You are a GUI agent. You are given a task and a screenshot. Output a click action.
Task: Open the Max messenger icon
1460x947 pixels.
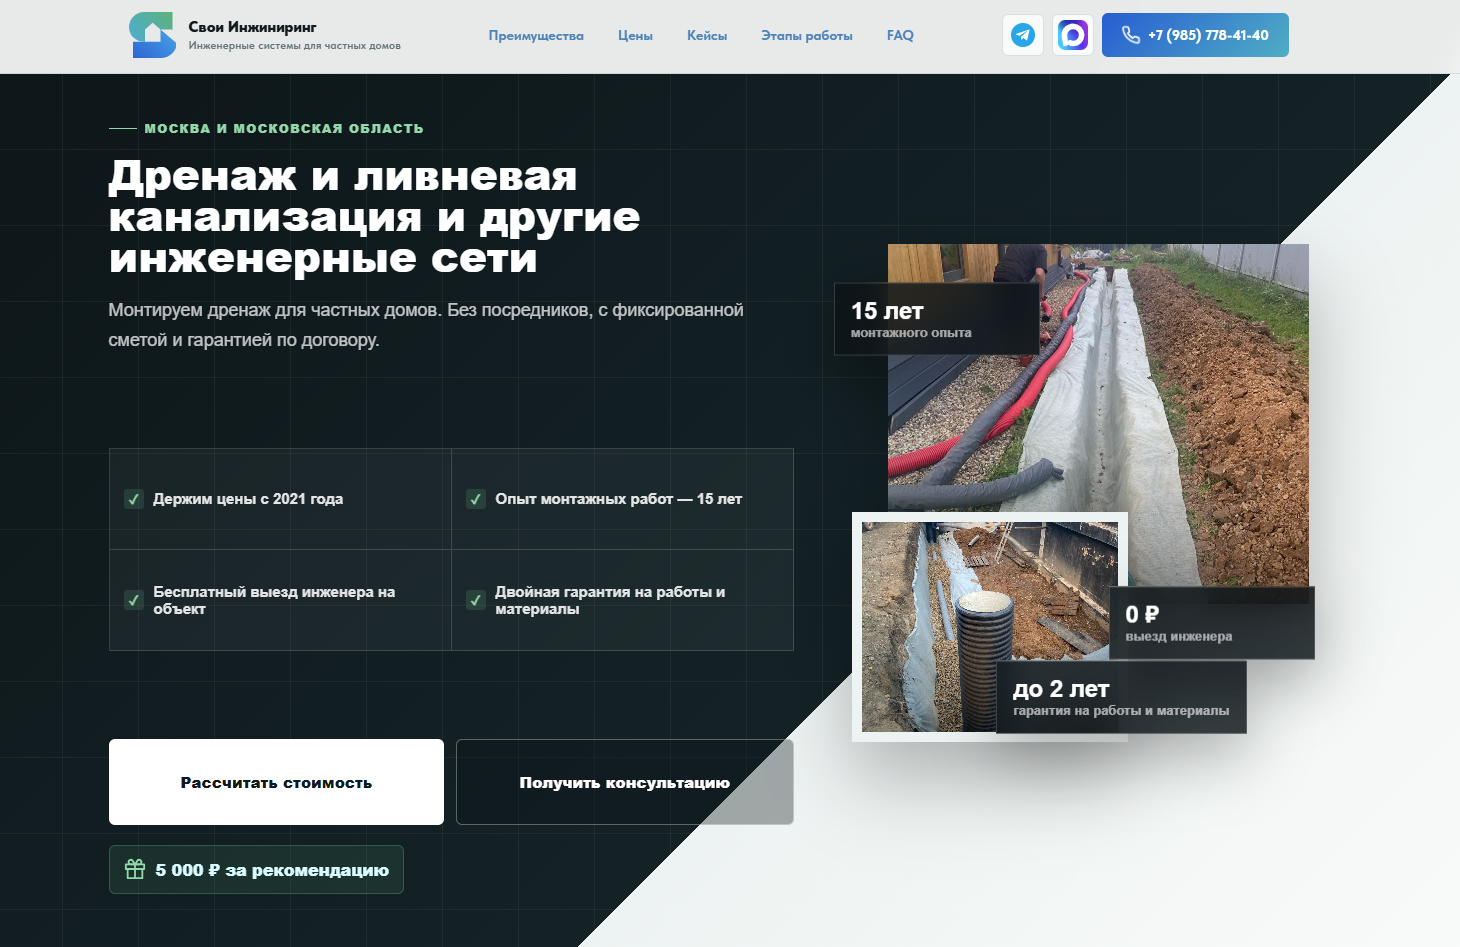[x=1073, y=35]
